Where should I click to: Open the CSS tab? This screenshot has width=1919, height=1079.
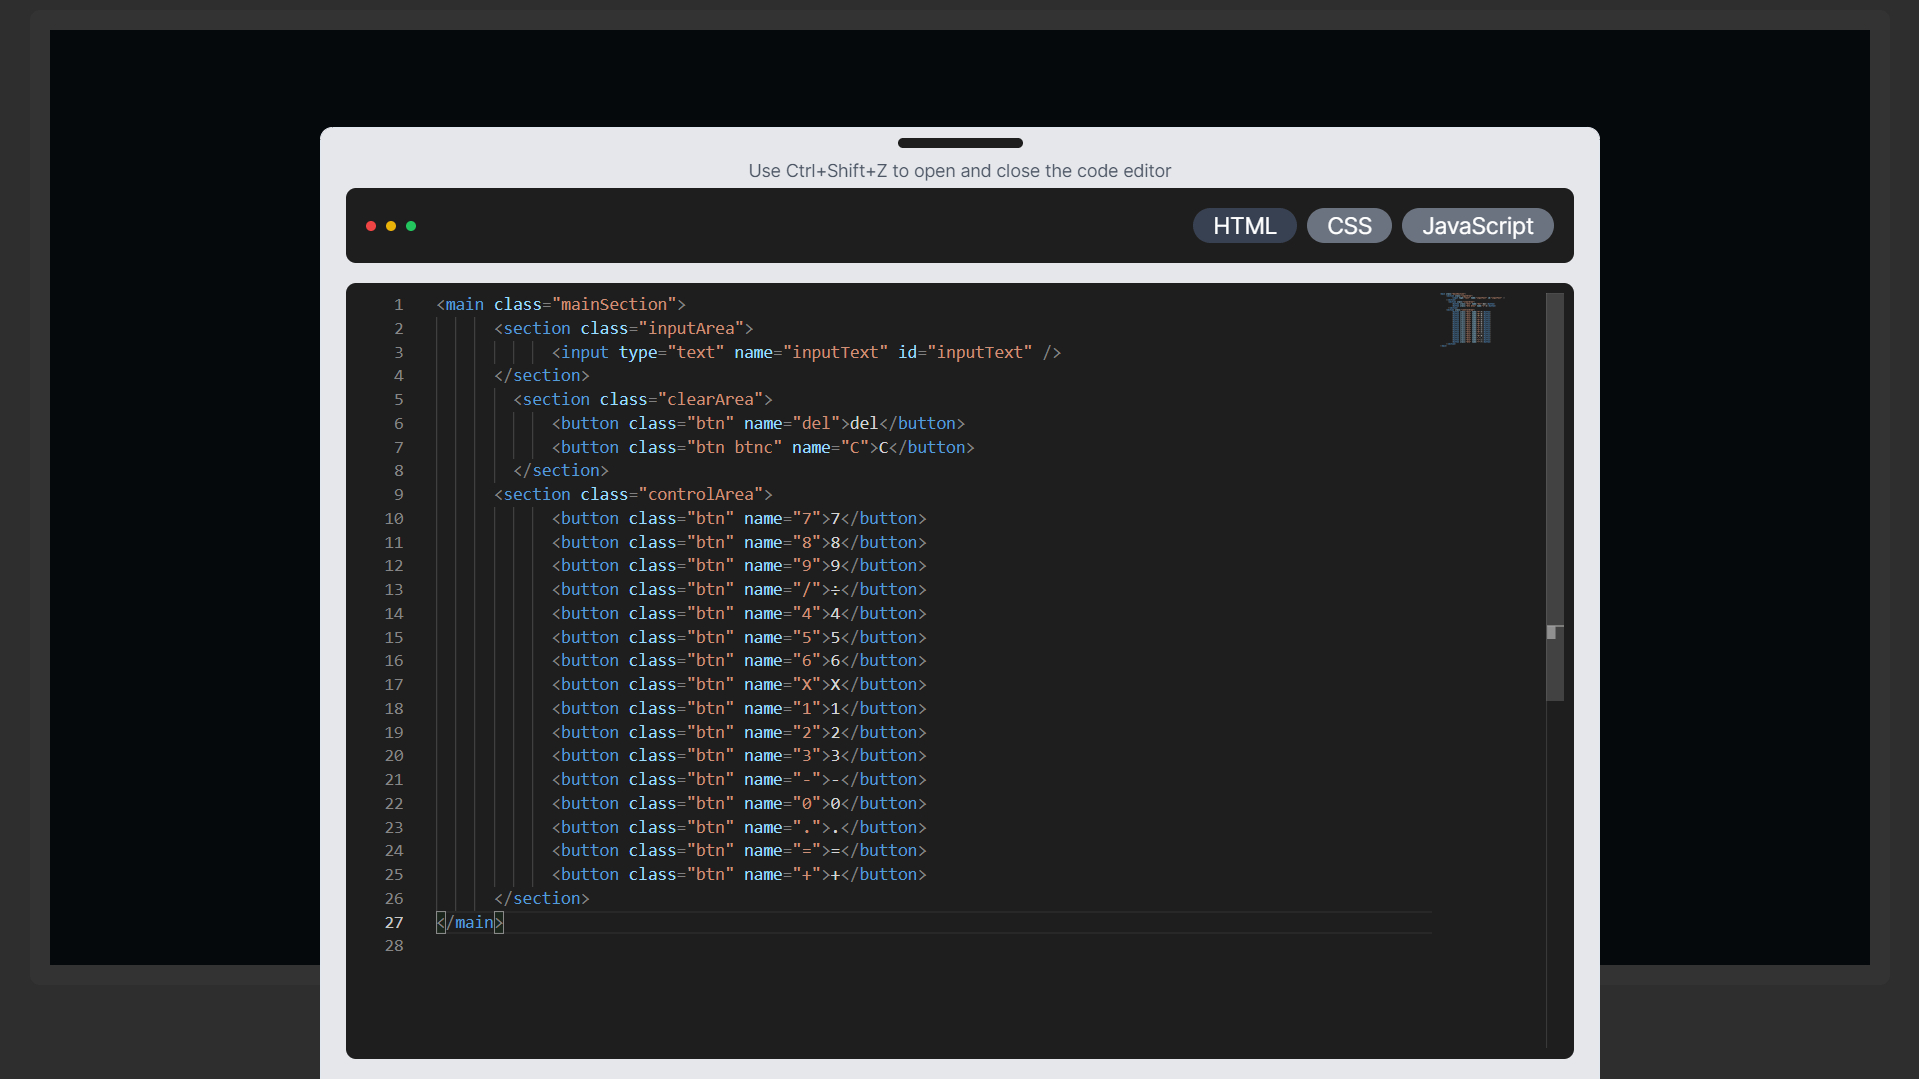point(1349,226)
